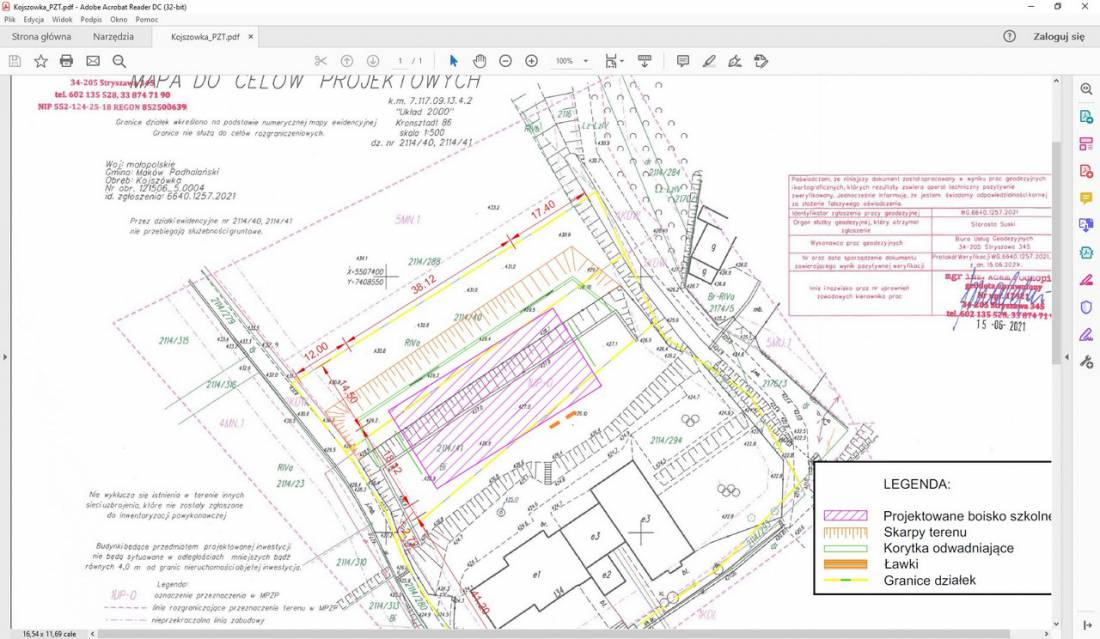Click the vertical scrollbar thumb
The height and width of the screenshot is (639, 1100).
1057,253
